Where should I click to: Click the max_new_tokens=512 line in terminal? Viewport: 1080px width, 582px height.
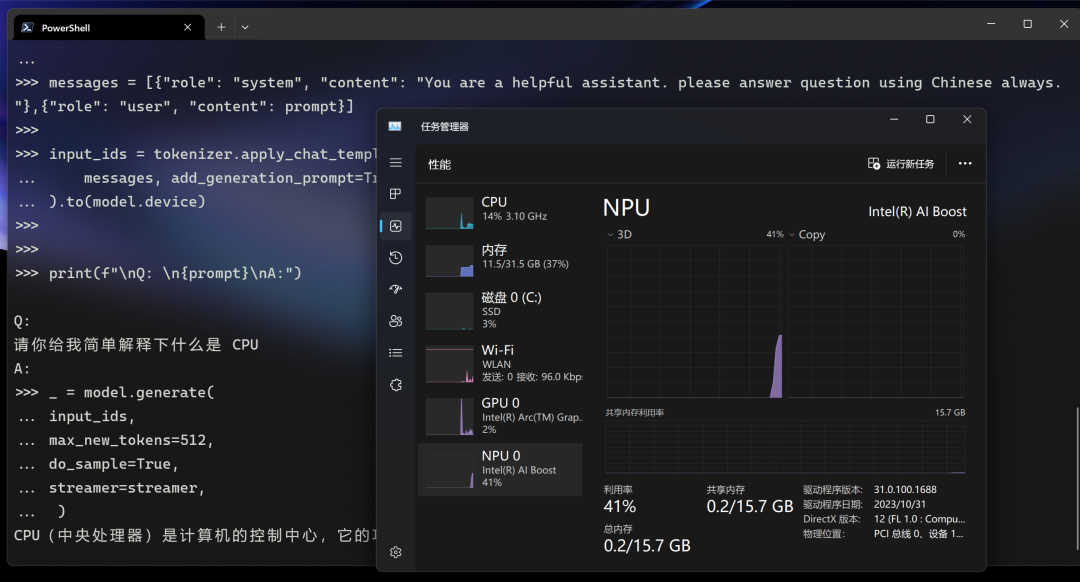coord(131,440)
